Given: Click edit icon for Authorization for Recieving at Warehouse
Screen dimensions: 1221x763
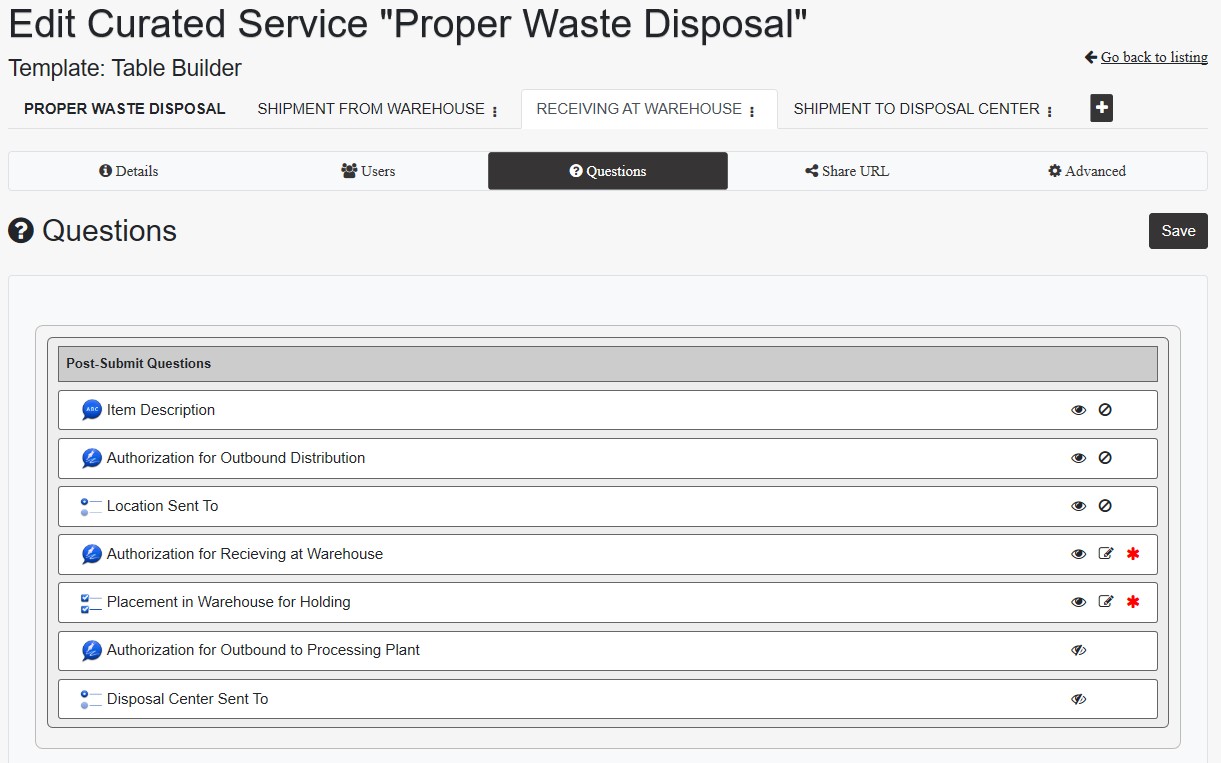Looking at the screenshot, I should click(x=1105, y=554).
